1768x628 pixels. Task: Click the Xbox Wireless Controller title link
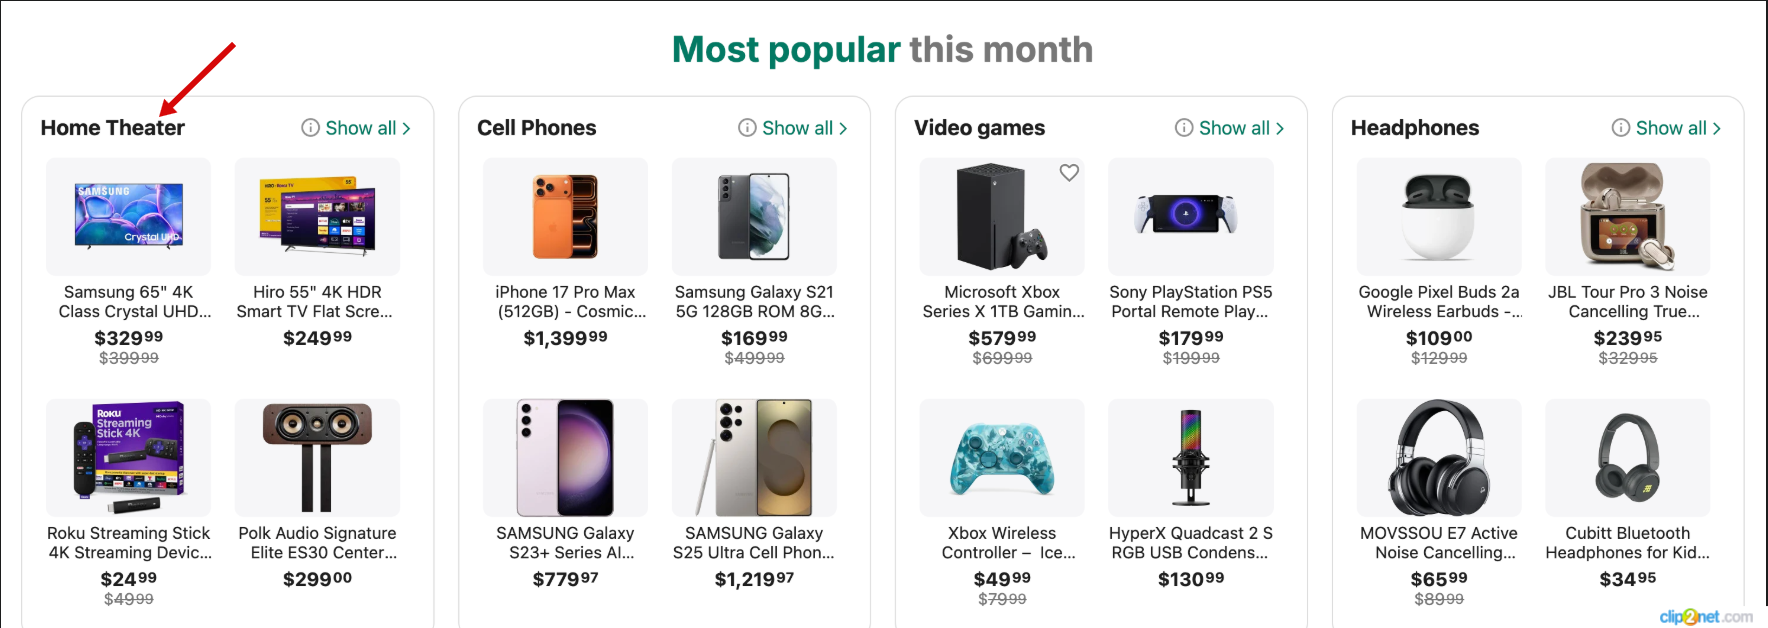[x=1001, y=543]
